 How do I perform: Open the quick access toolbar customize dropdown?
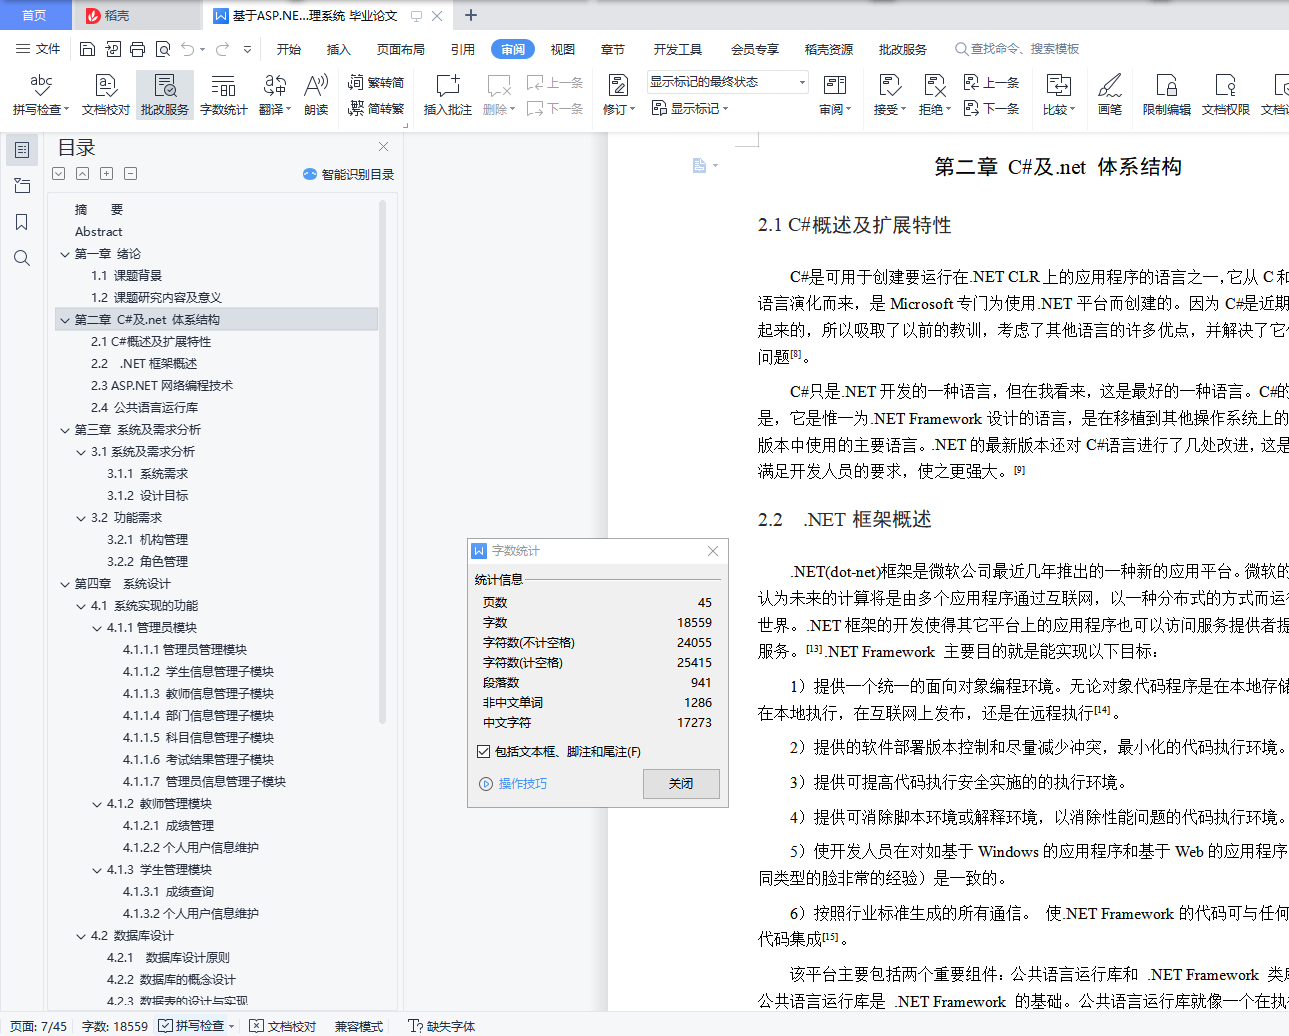pyautogui.click(x=248, y=49)
